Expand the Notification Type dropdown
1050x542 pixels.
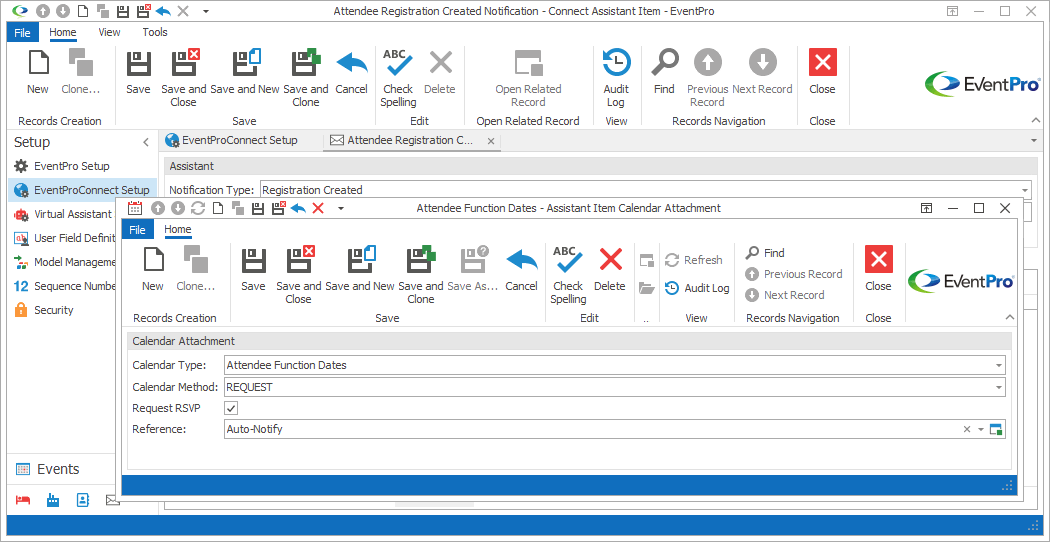tap(1025, 190)
